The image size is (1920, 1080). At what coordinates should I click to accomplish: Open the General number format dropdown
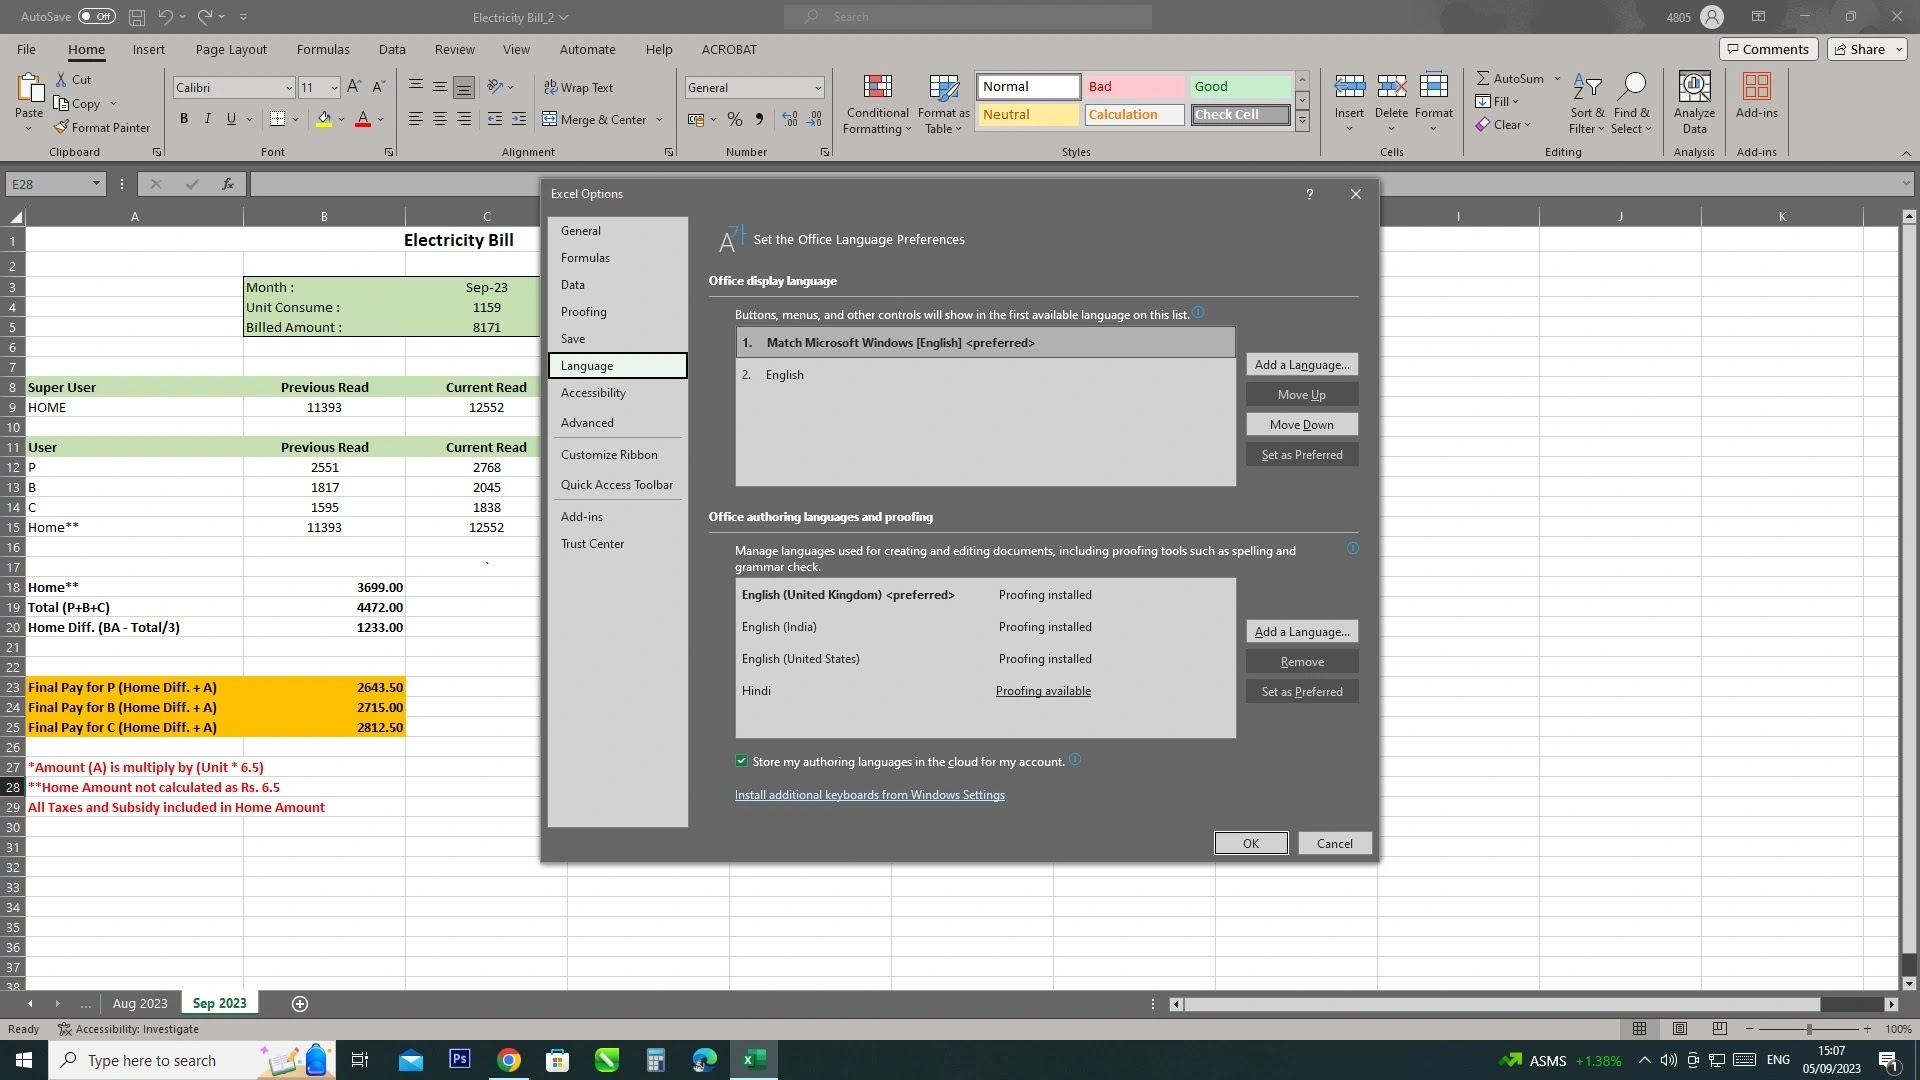click(x=817, y=88)
